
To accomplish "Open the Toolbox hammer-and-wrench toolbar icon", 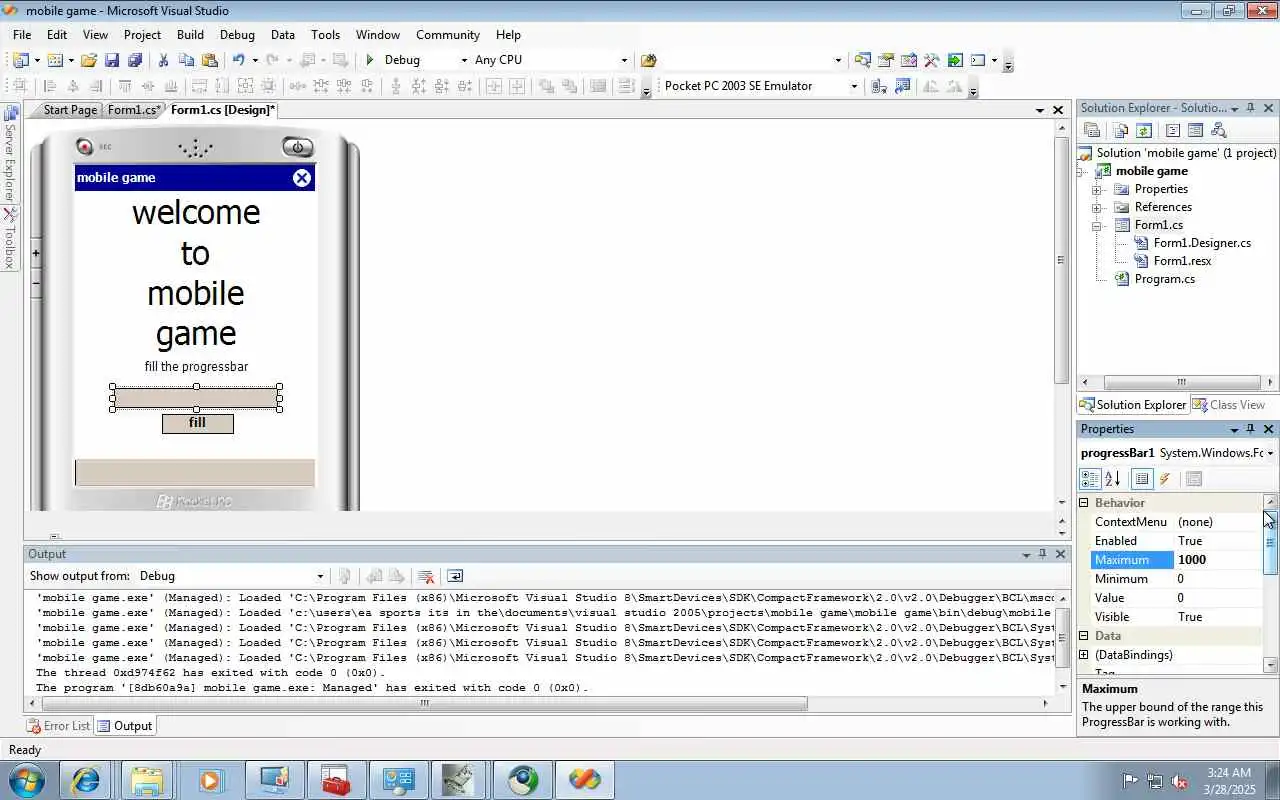I will point(932,60).
